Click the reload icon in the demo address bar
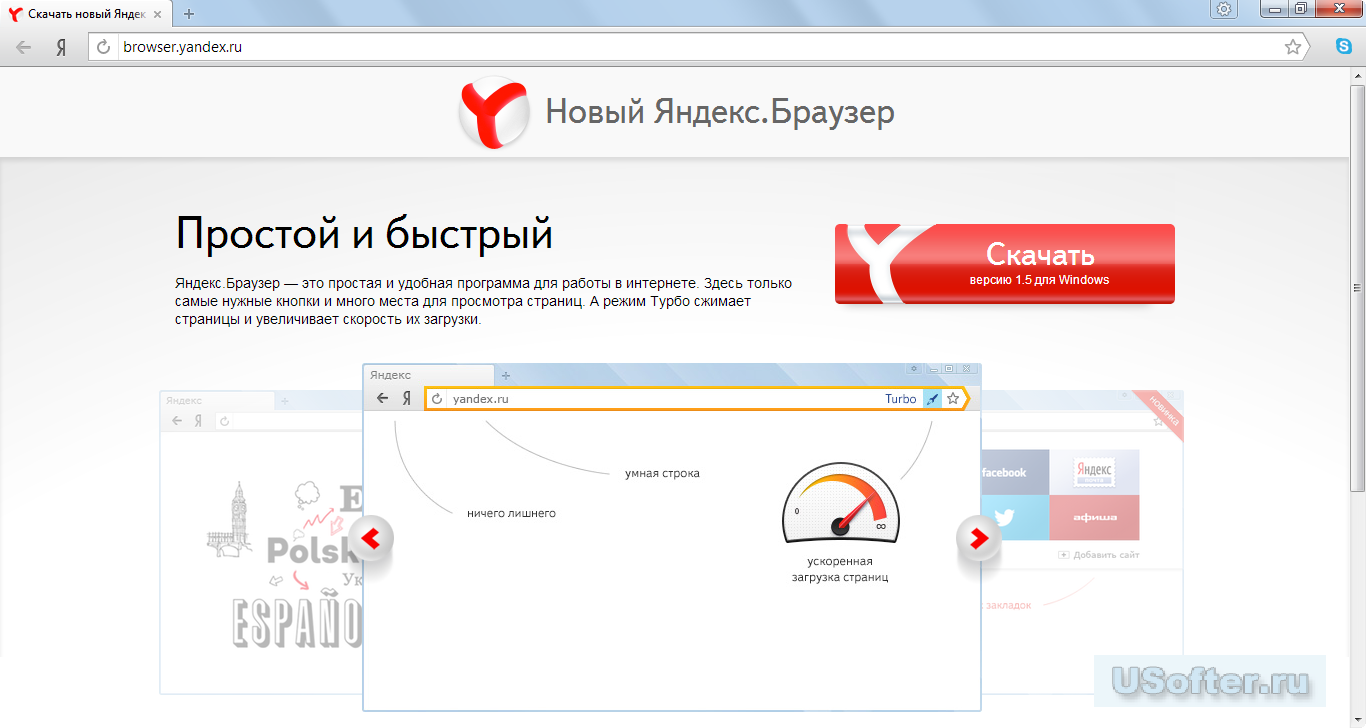The height and width of the screenshot is (728, 1366). [436, 399]
